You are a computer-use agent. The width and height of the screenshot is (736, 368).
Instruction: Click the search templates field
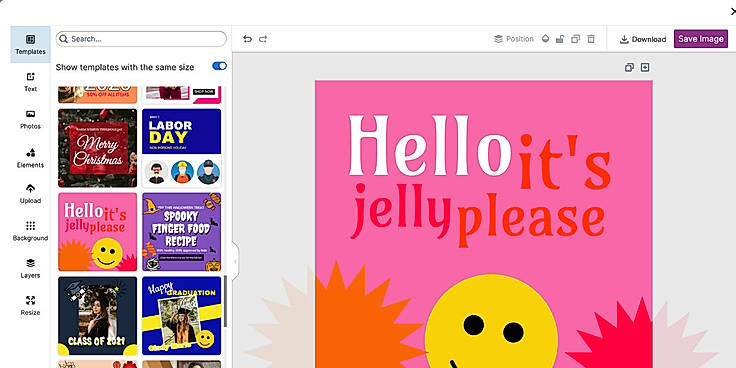(x=141, y=39)
